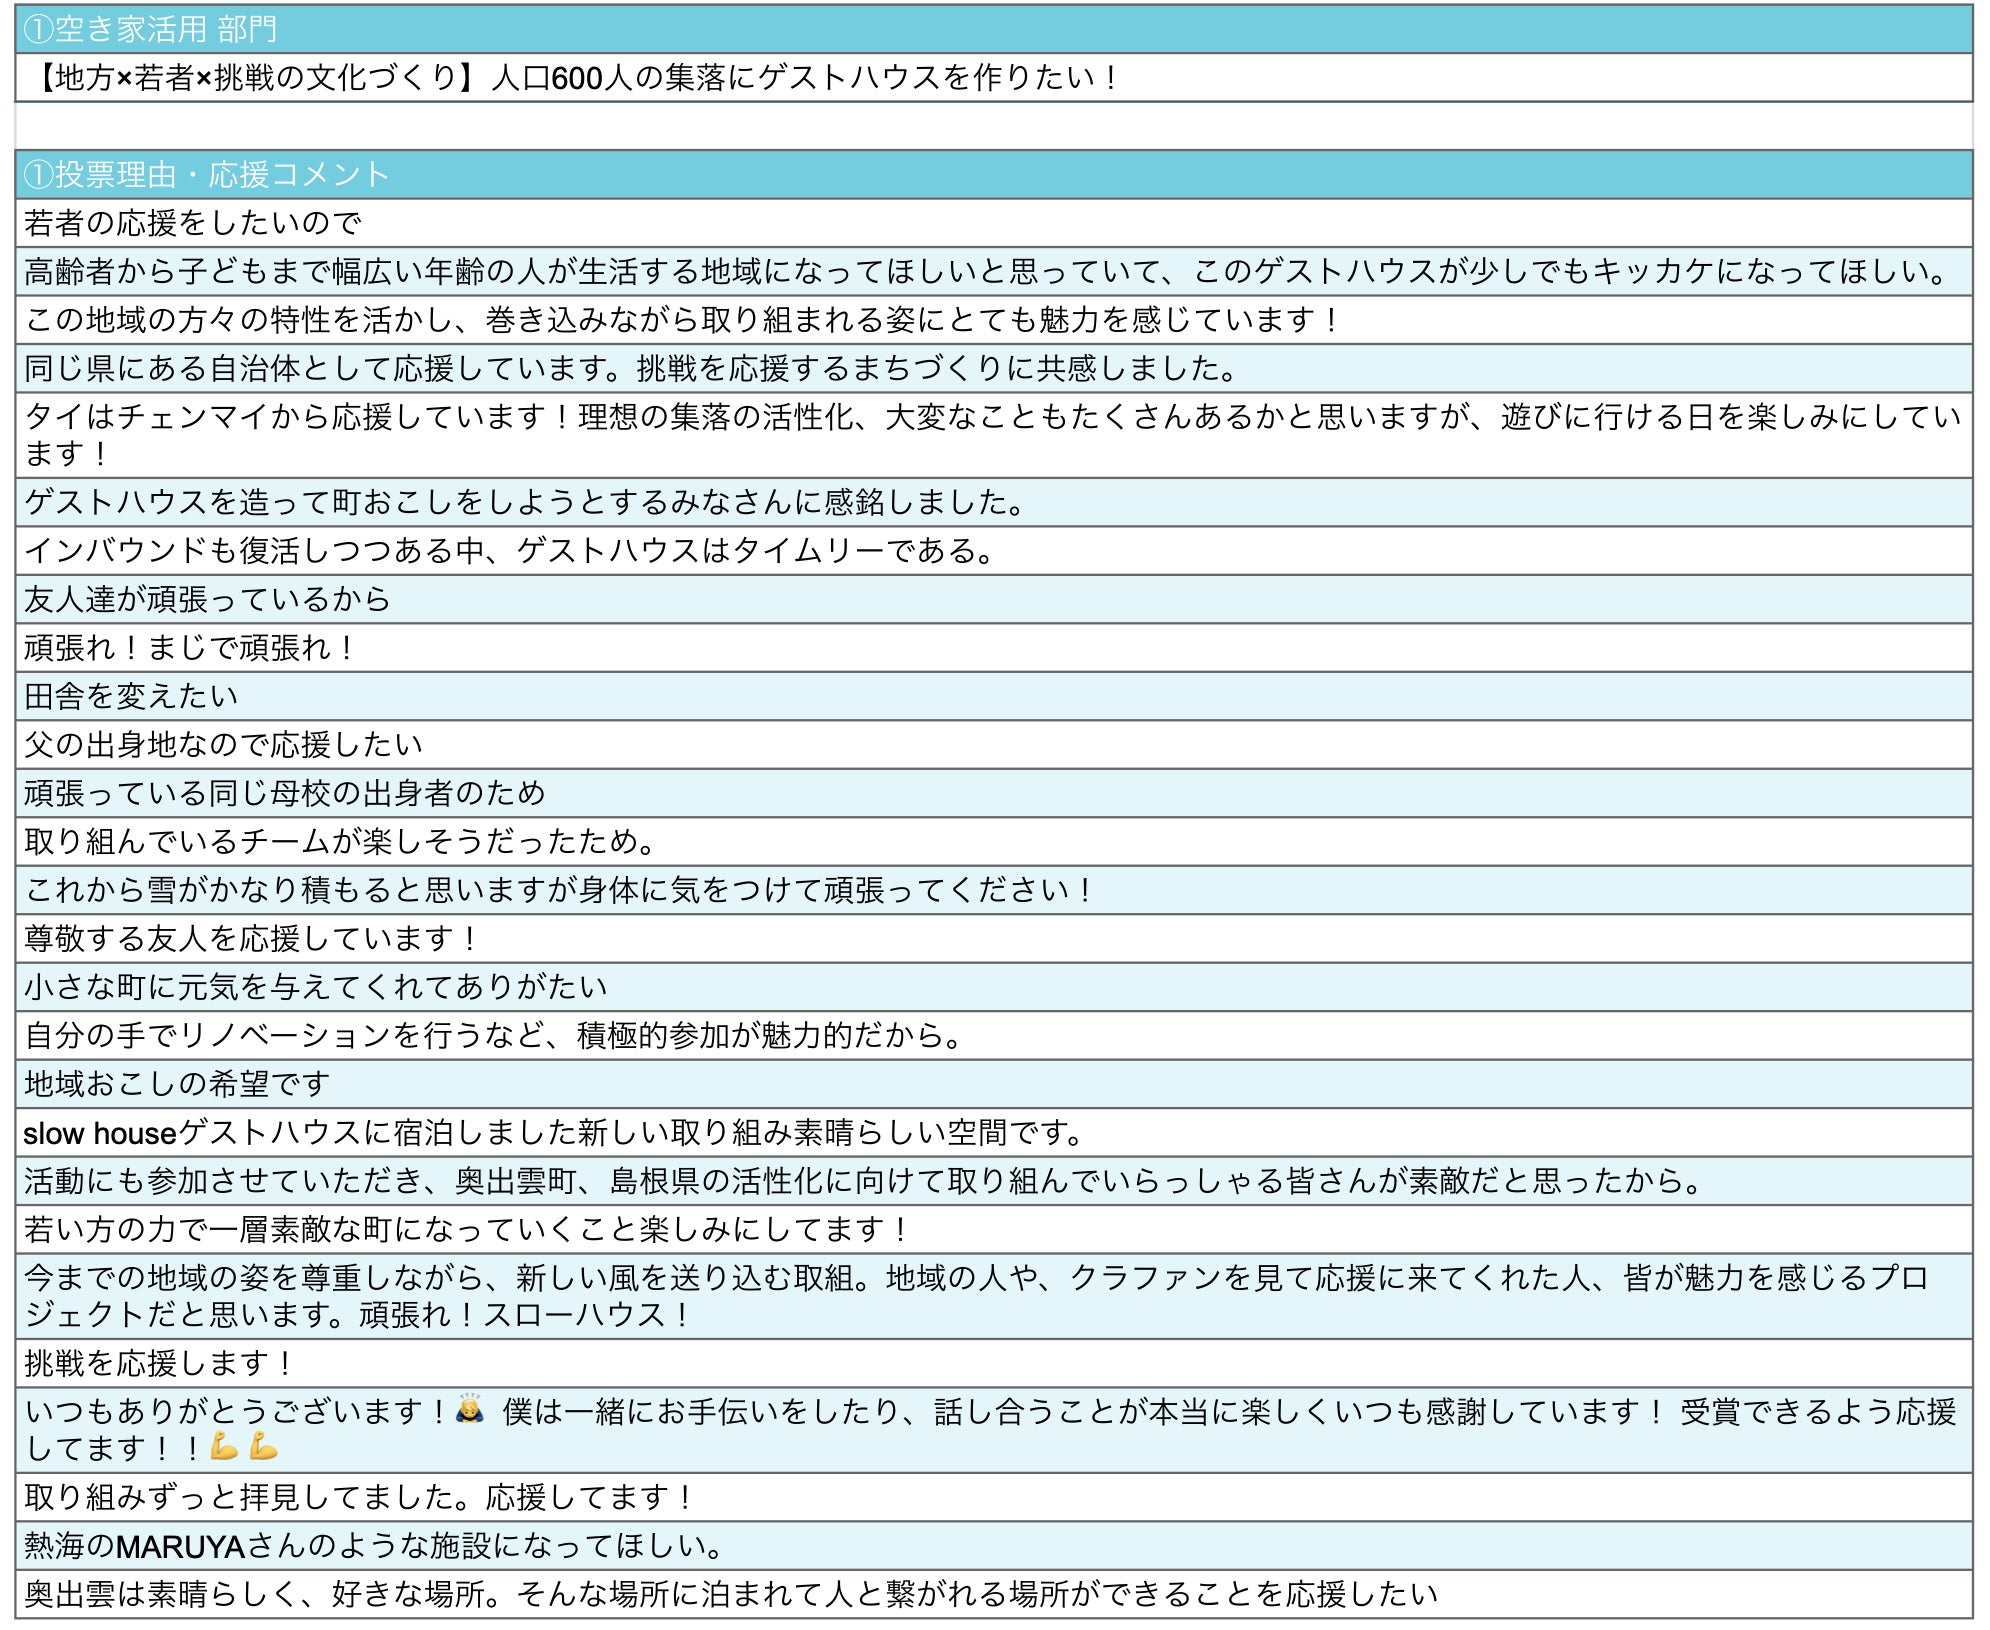This screenshot has height=1630, width=1990.
Task: Click the first flexed bicep emoji
Action: pyautogui.click(x=224, y=1446)
